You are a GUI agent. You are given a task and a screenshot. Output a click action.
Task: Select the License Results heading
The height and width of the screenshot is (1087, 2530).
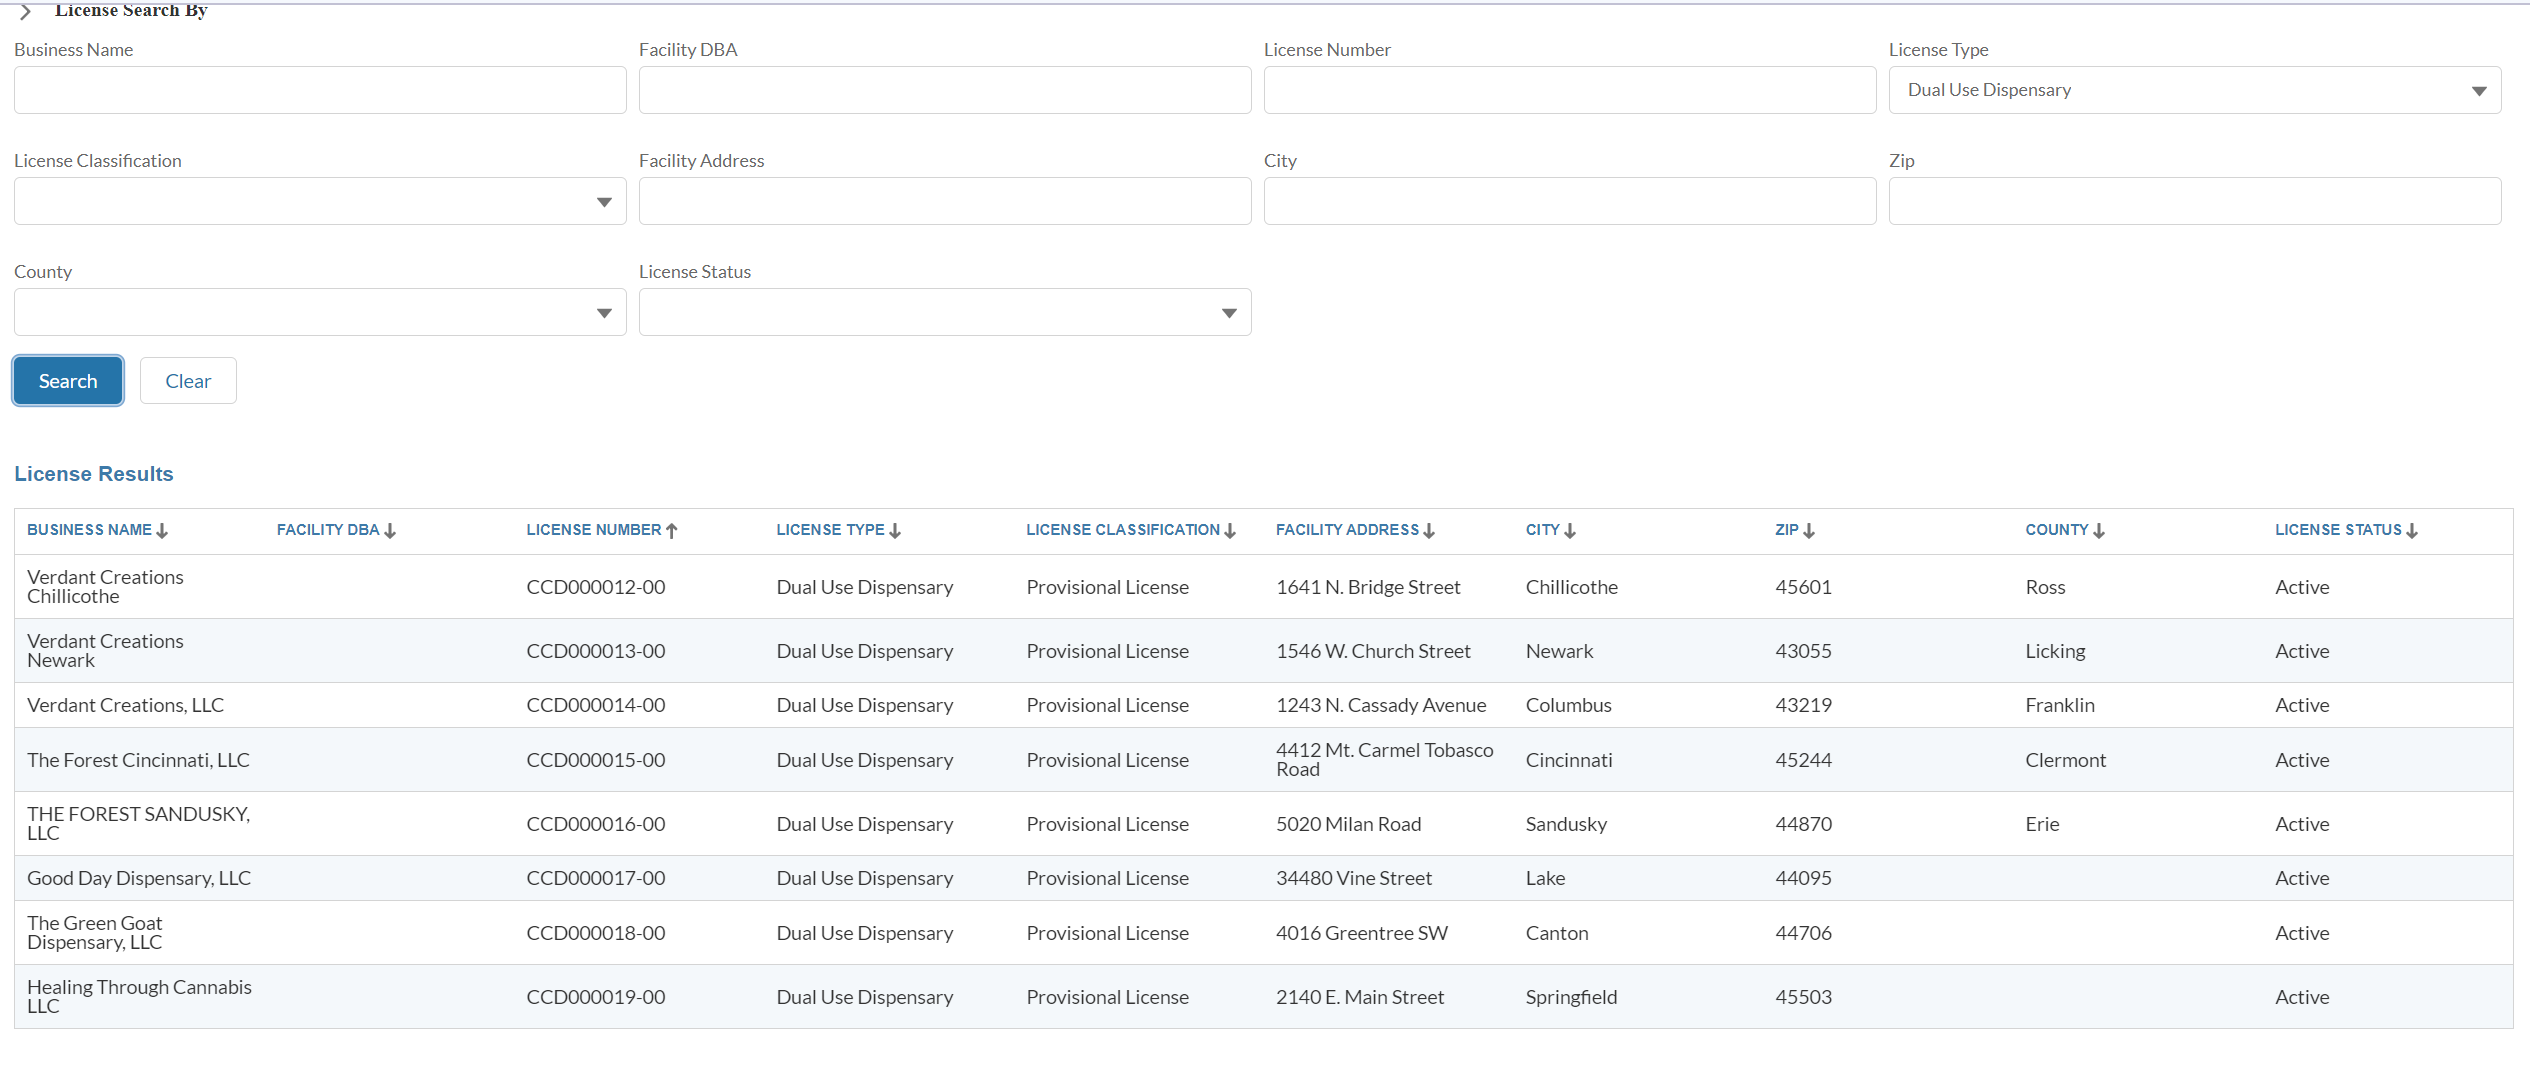94,474
